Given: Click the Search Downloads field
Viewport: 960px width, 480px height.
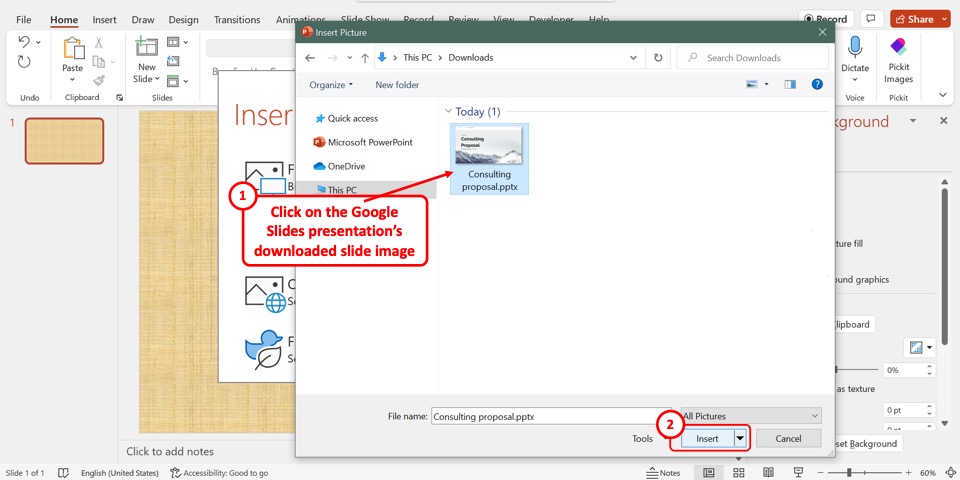Looking at the screenshot, I should tap(753, 58).
